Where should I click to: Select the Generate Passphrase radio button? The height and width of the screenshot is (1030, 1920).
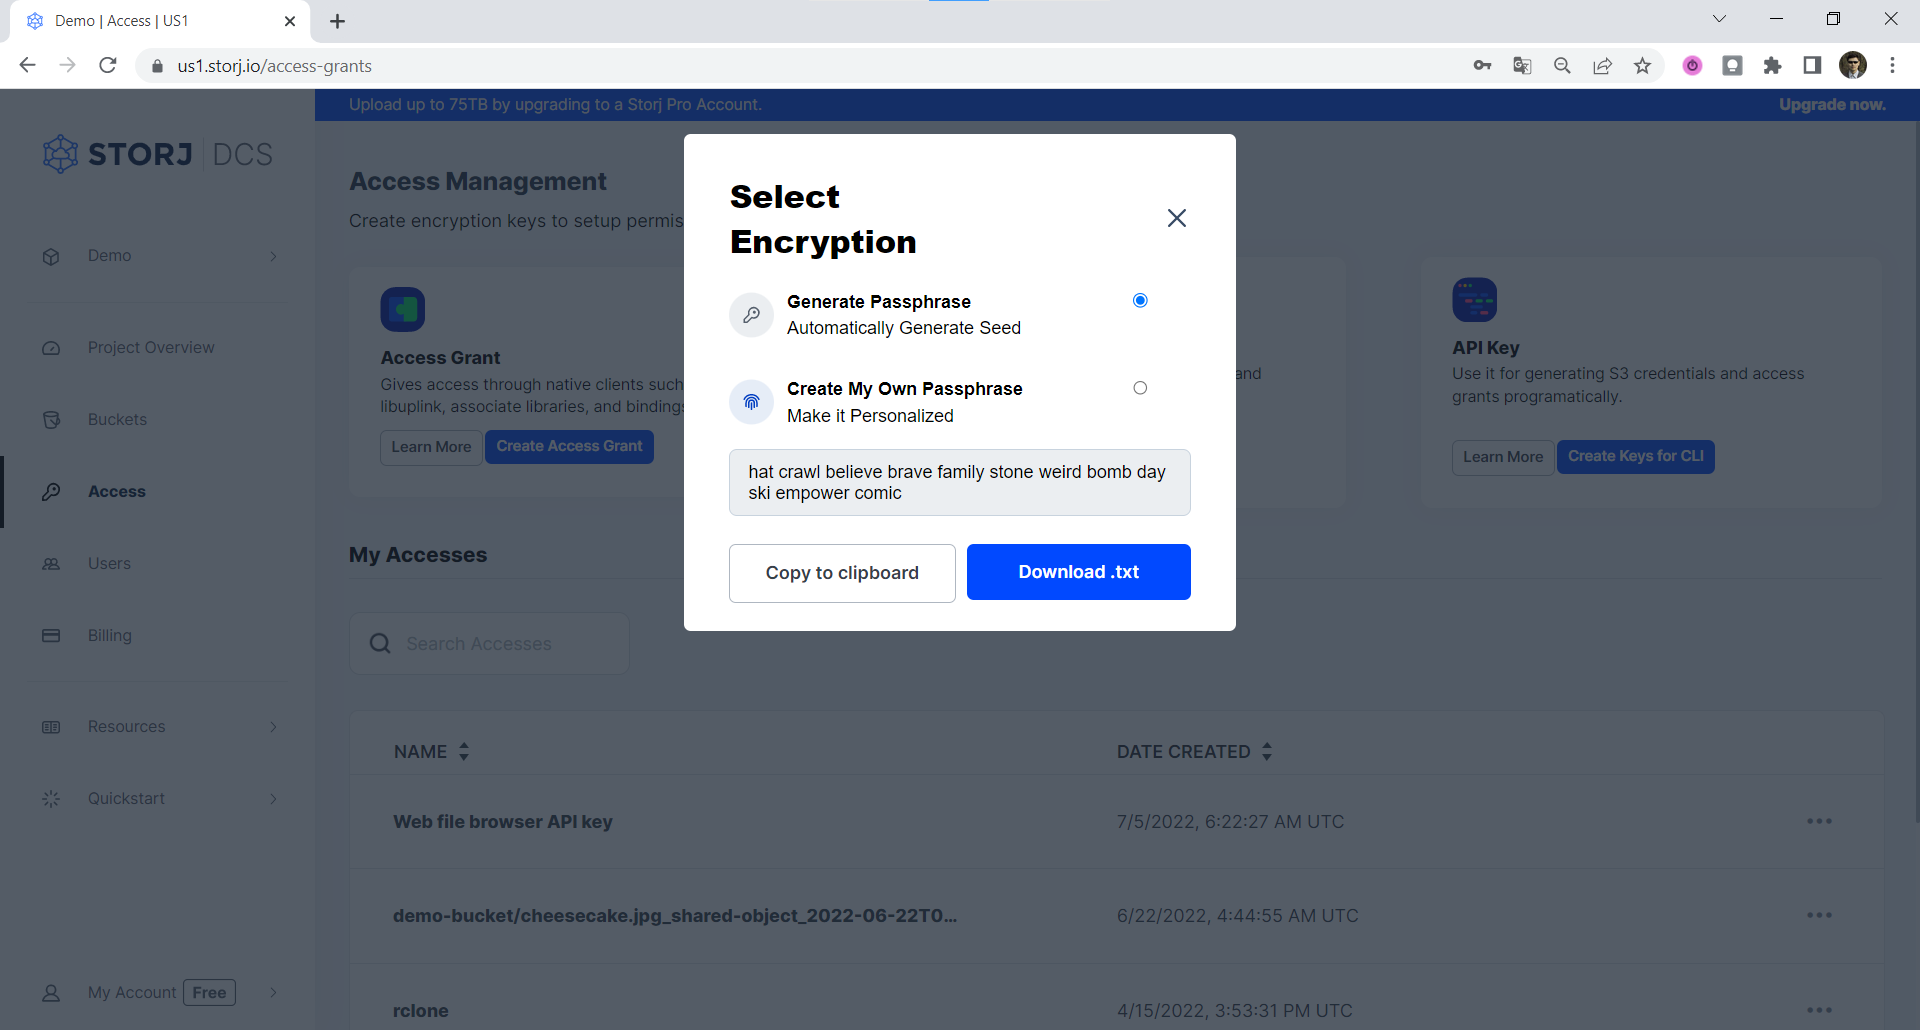tap(1140, 301)
